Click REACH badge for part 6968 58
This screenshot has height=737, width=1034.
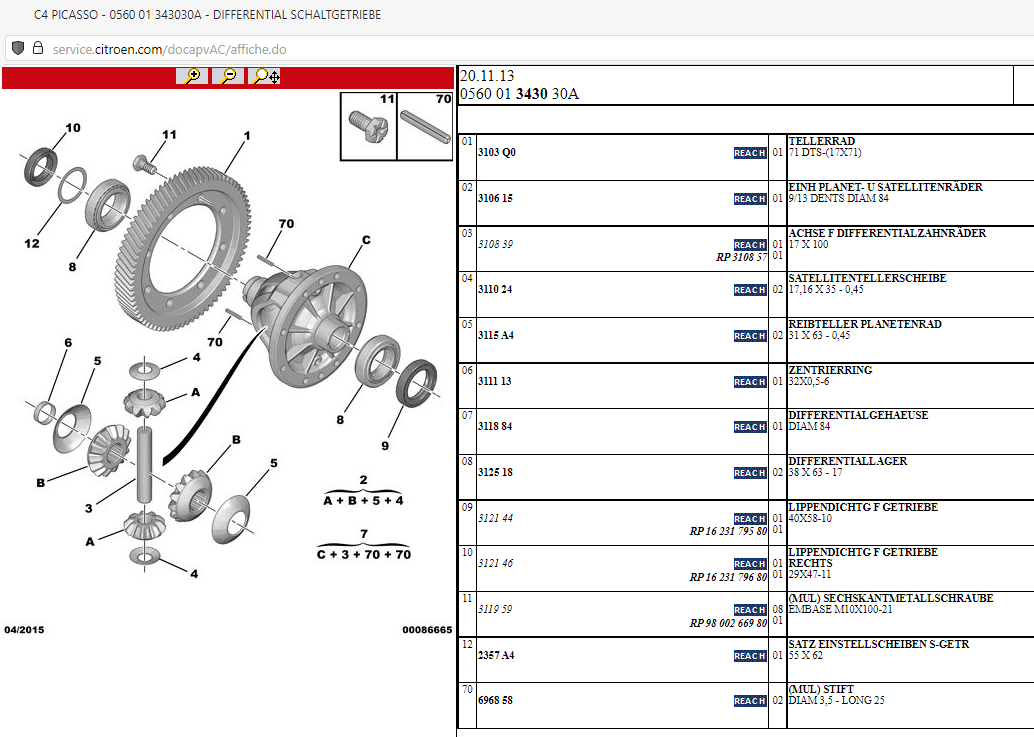(750, 701)
